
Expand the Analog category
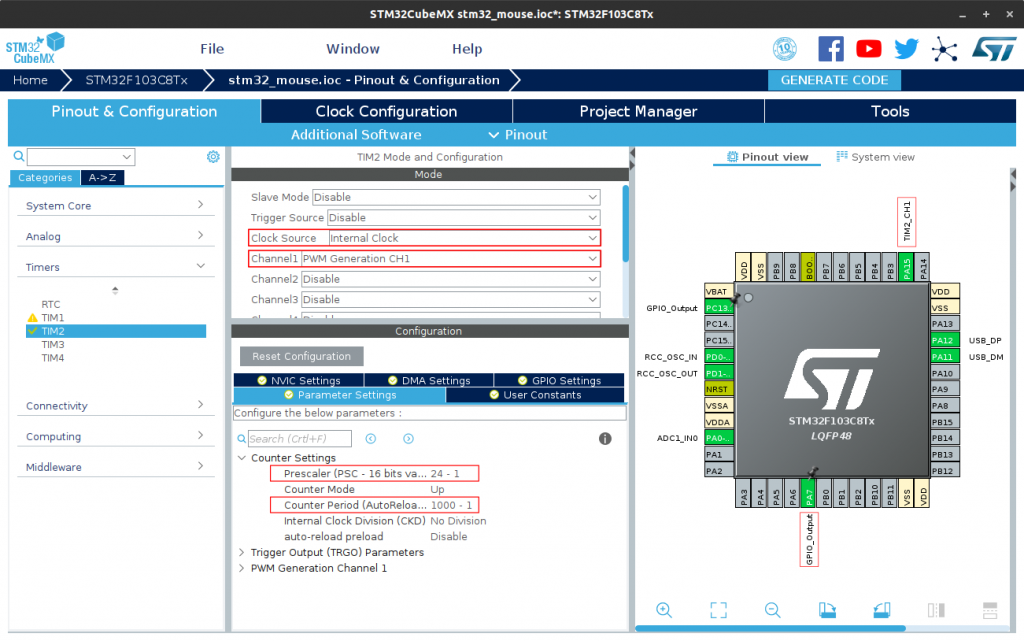116,236
